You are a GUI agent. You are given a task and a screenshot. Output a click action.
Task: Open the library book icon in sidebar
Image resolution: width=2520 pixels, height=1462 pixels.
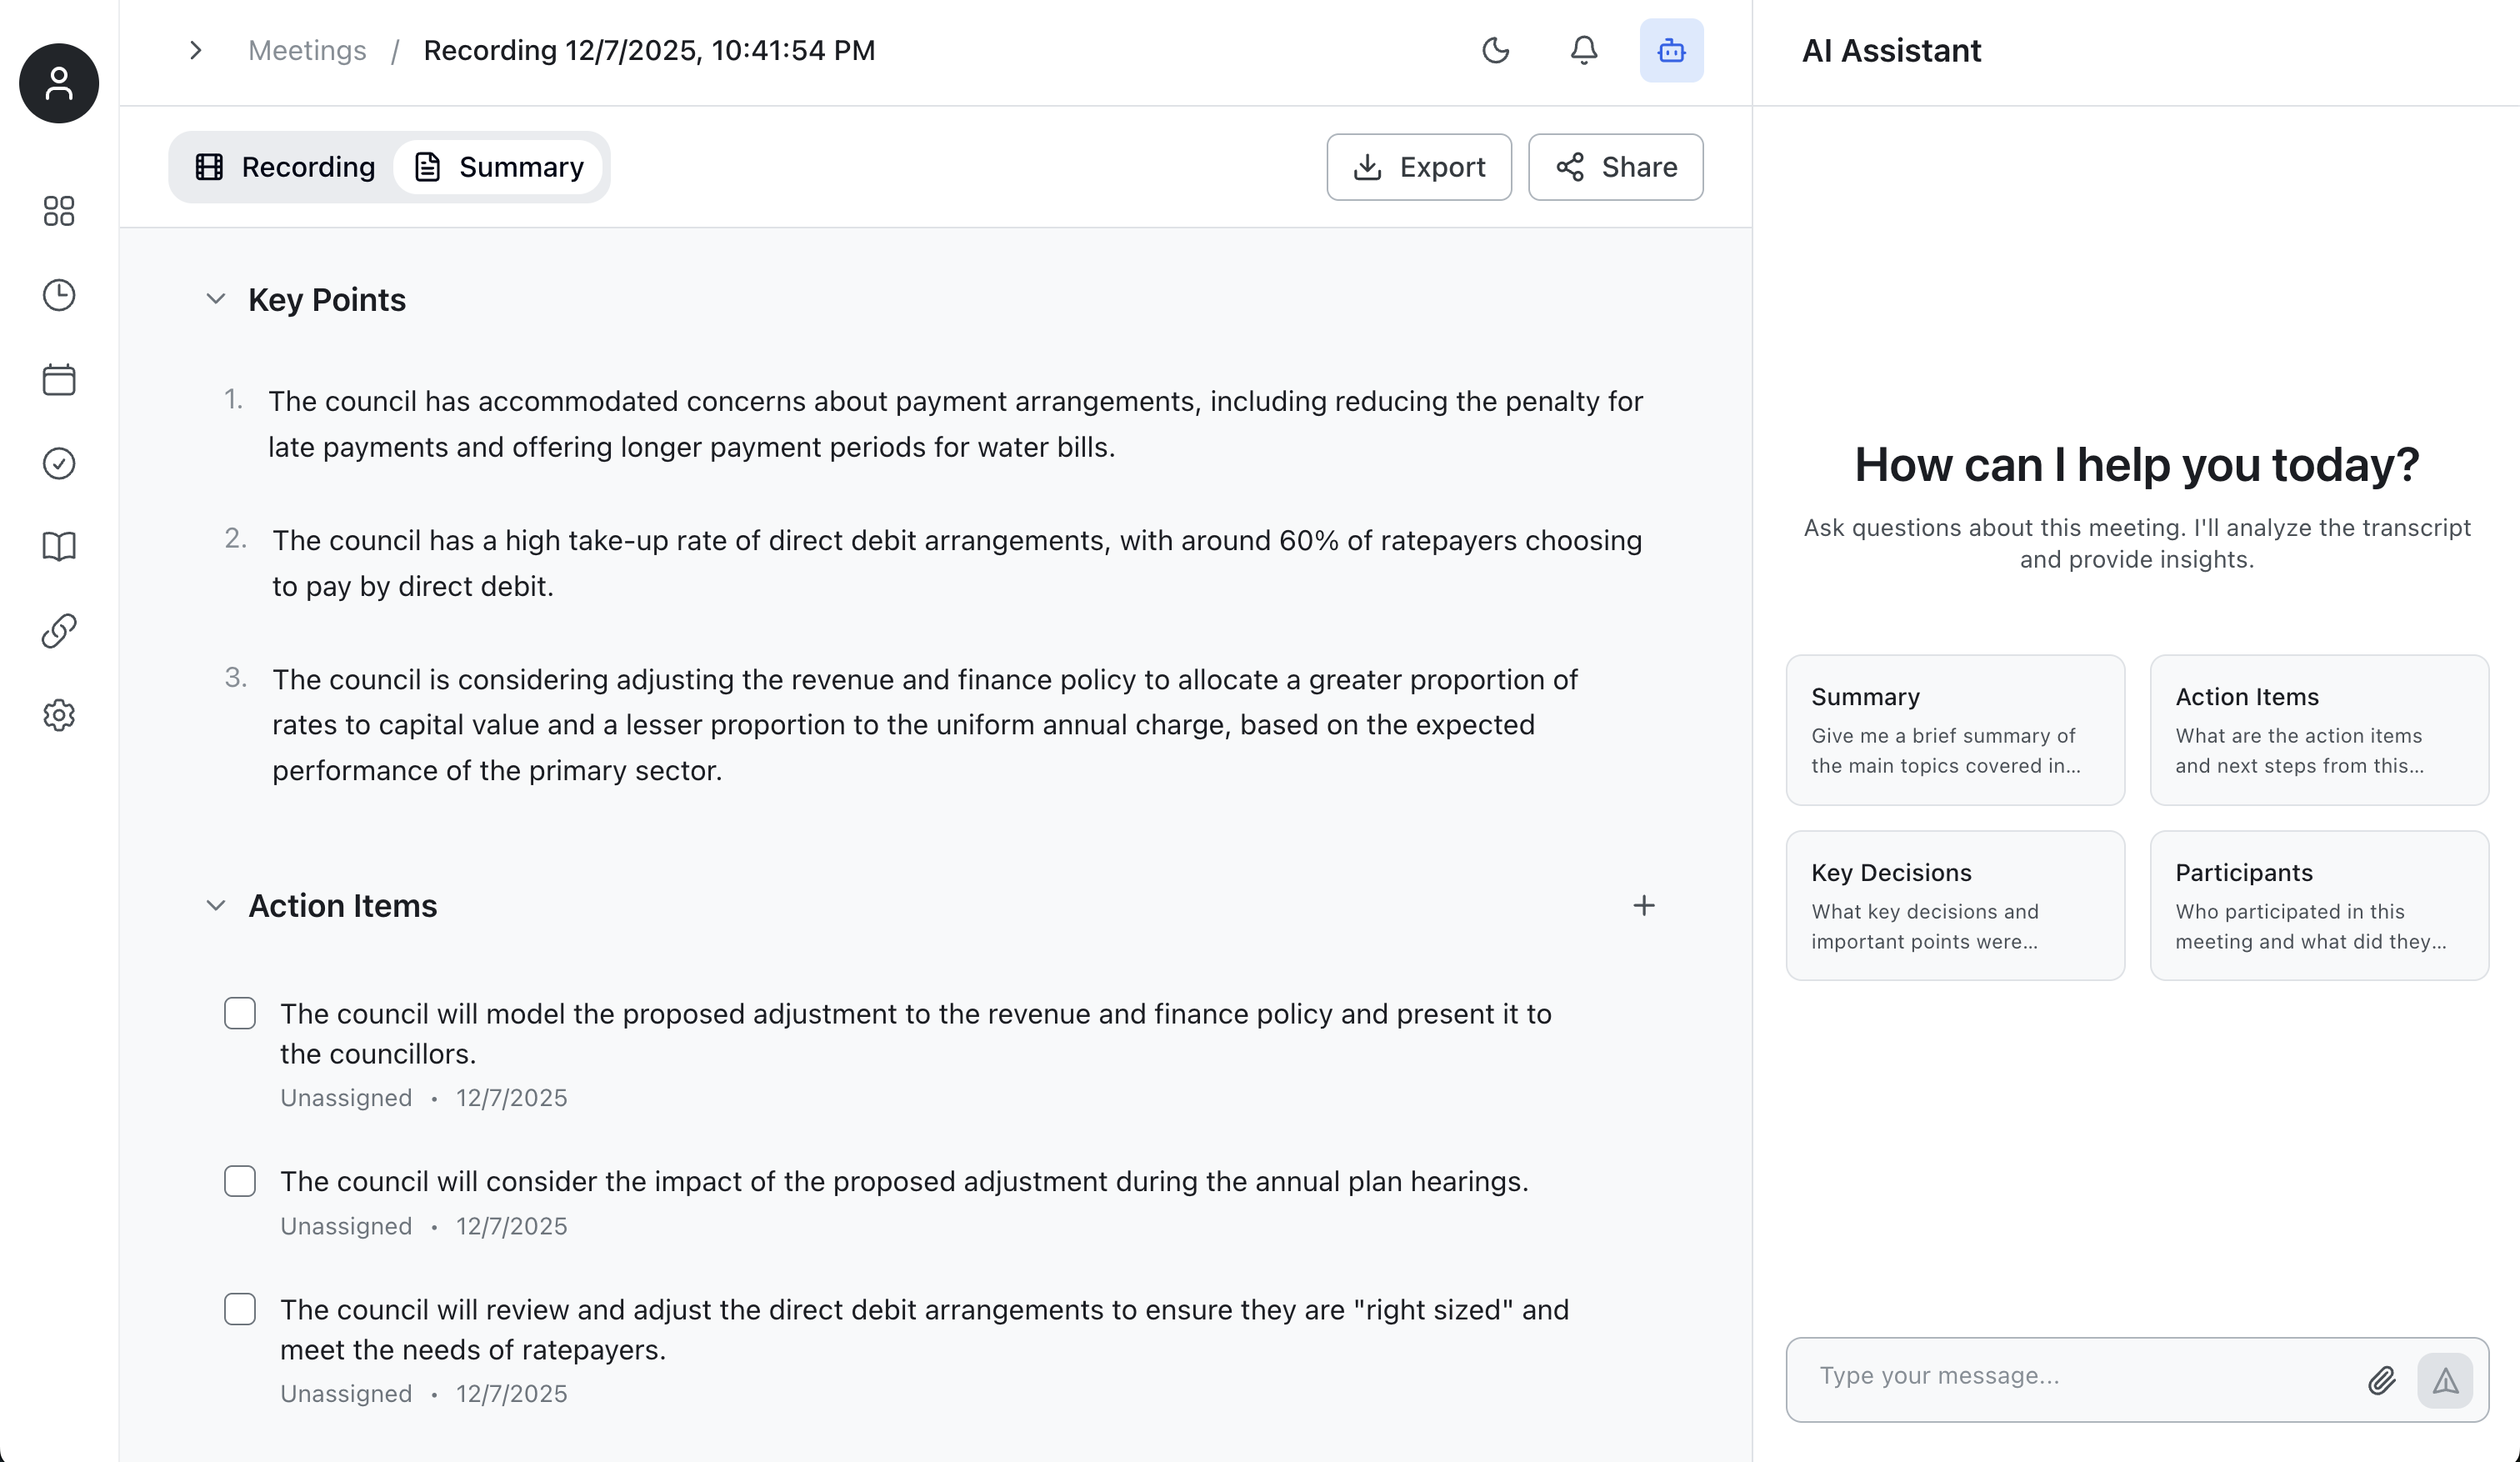58,546
